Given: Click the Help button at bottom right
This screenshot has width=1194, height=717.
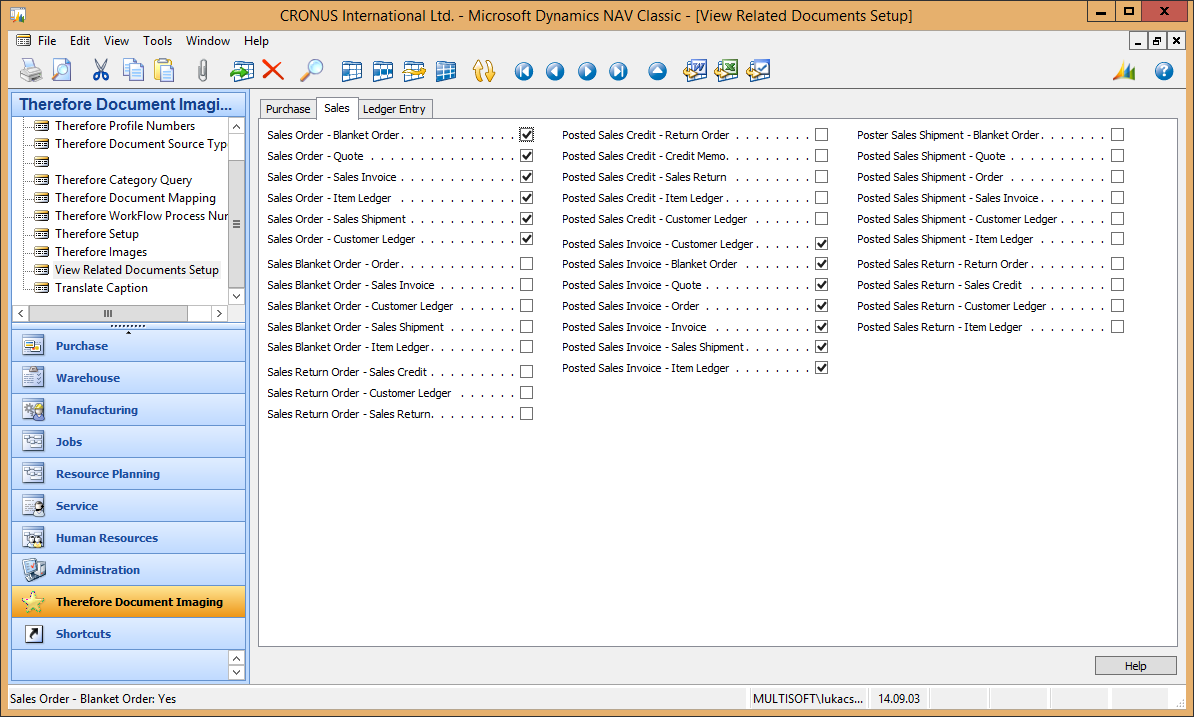Looking at the screenshot, I should click(1135, 666).
